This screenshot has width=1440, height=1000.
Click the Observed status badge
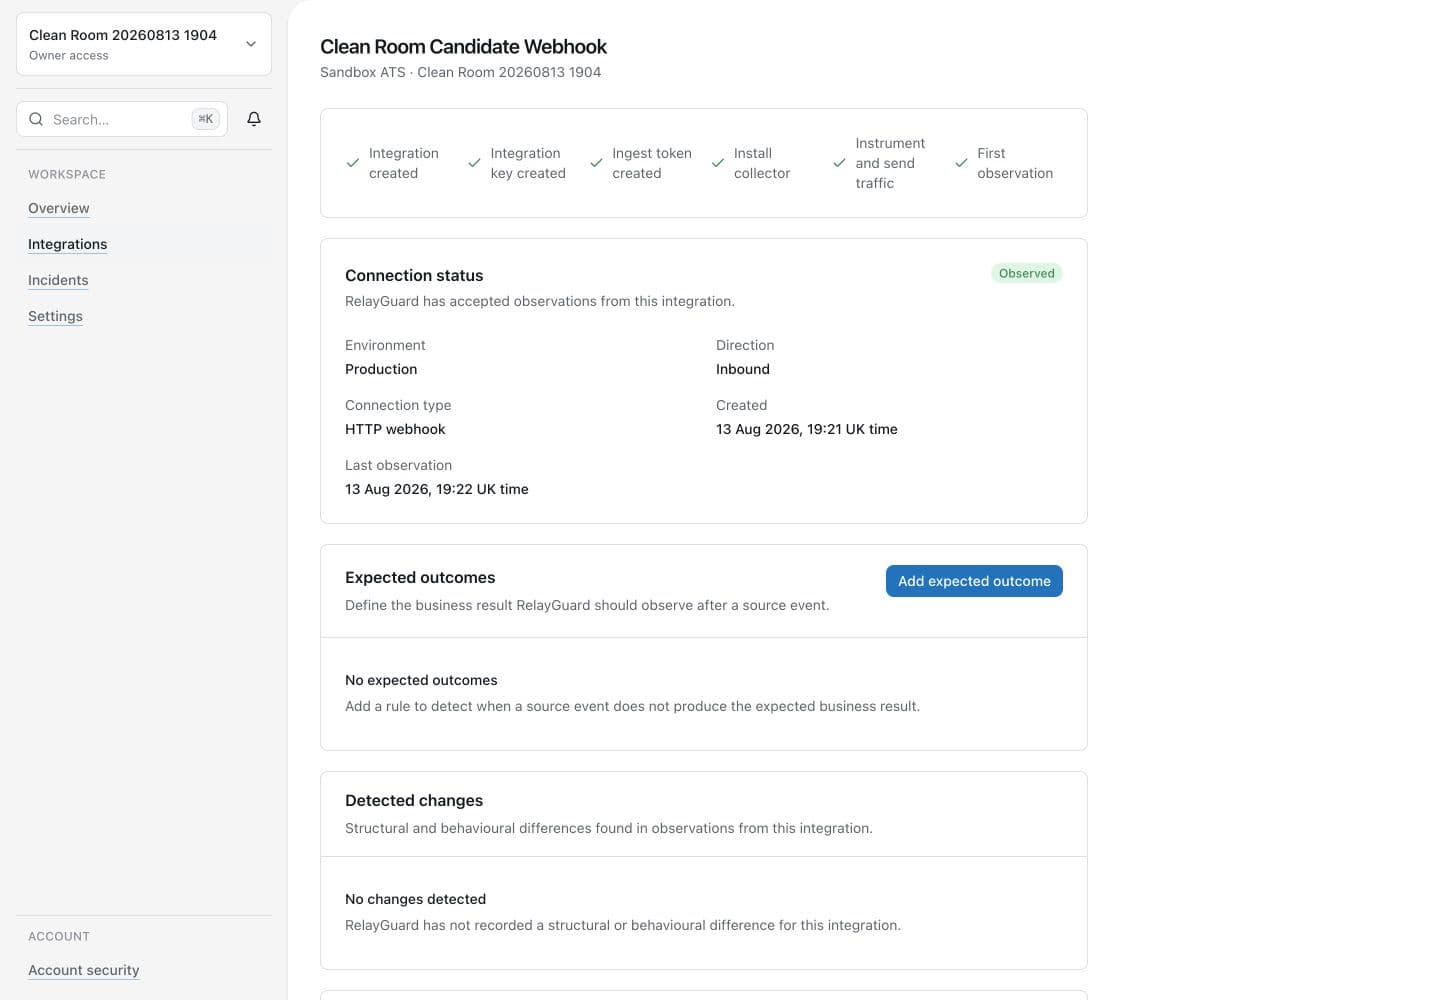1027,273
